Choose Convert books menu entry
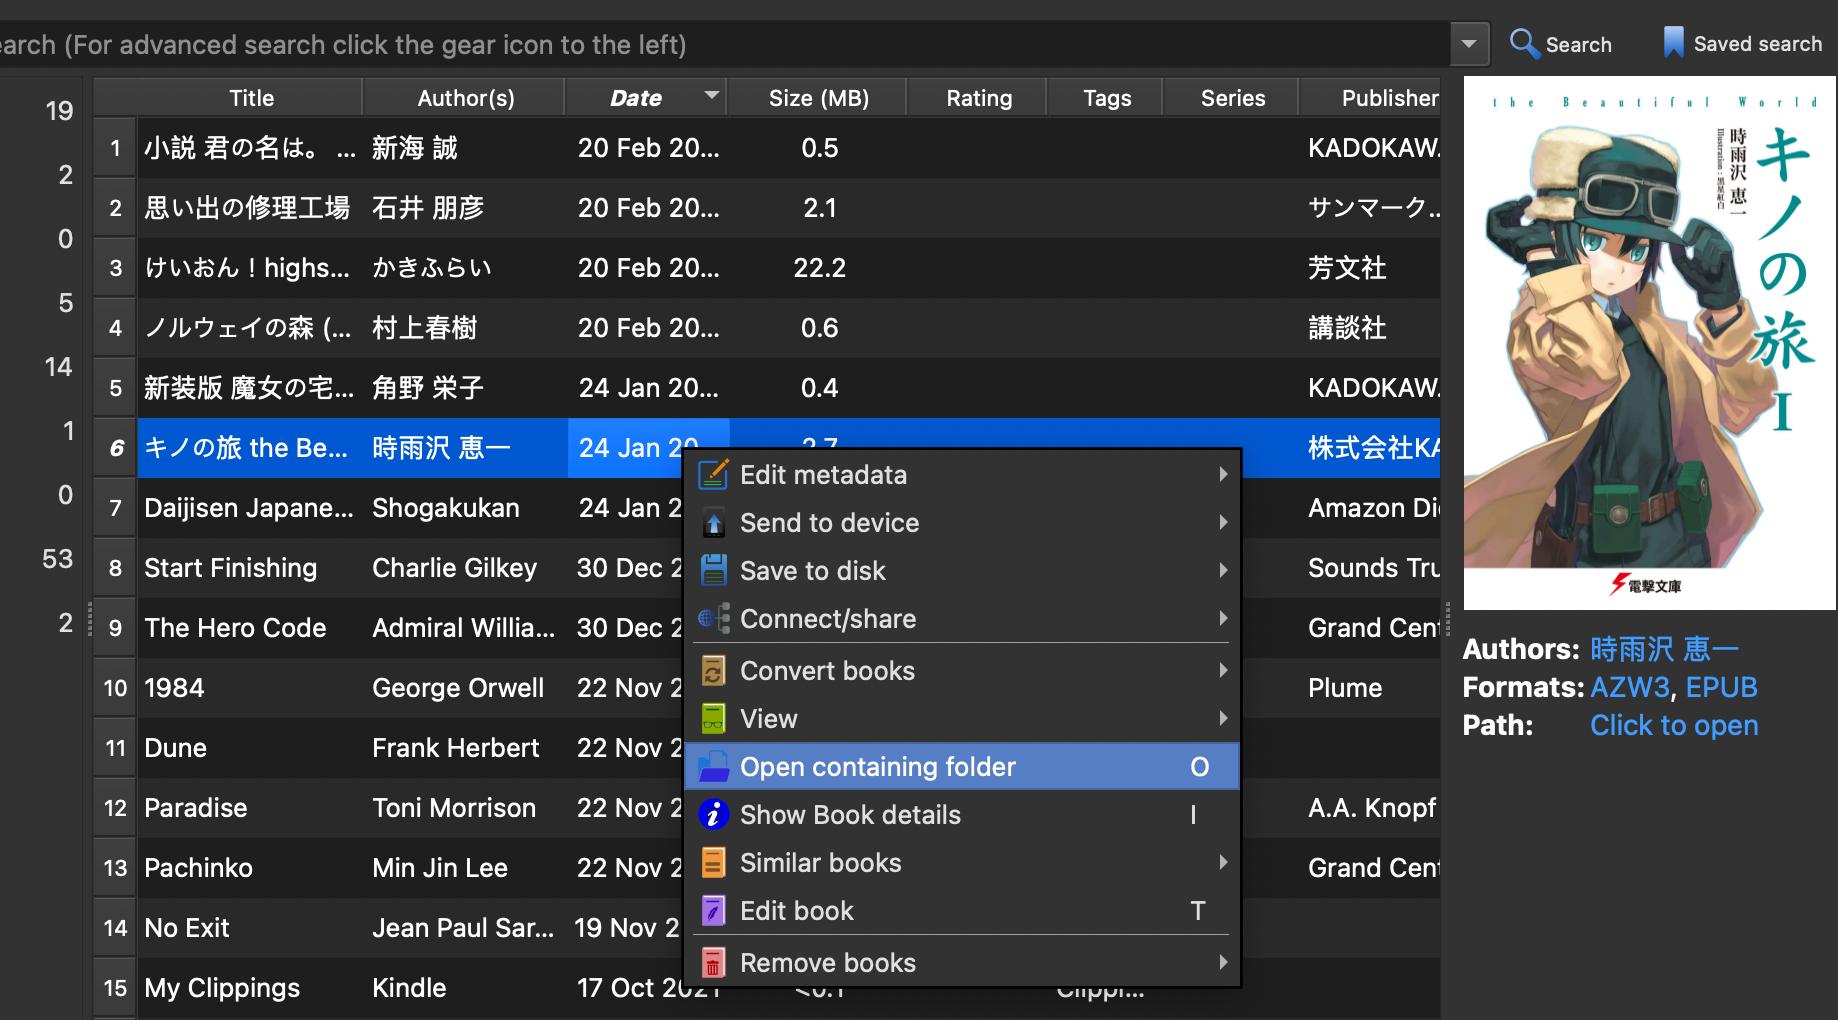Image resolution: width=1838 pixels, height=1020 pixels. (962, 671)
